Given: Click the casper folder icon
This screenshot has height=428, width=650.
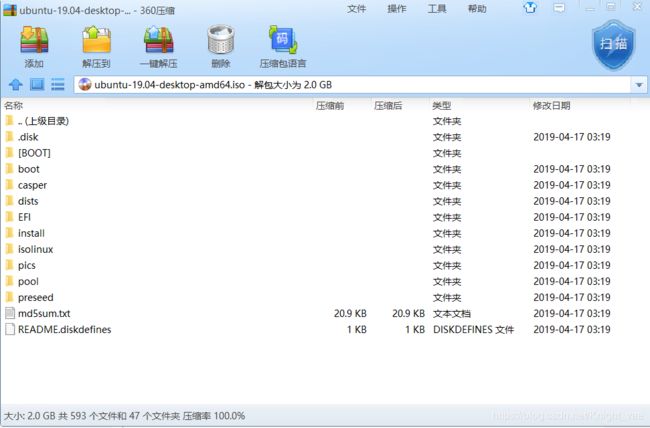Looking at the screenshot, I should [10, 185].
